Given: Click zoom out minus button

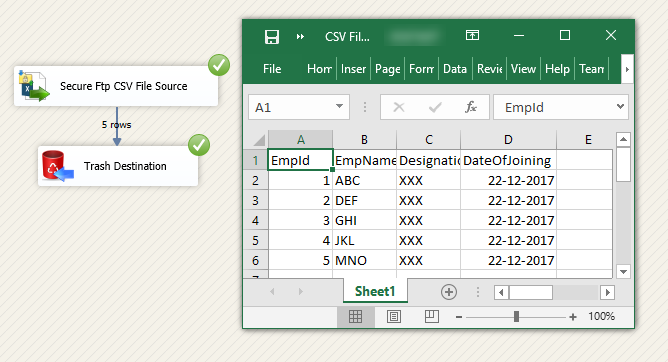Looking at the screenshot, I should pos(459,317).
